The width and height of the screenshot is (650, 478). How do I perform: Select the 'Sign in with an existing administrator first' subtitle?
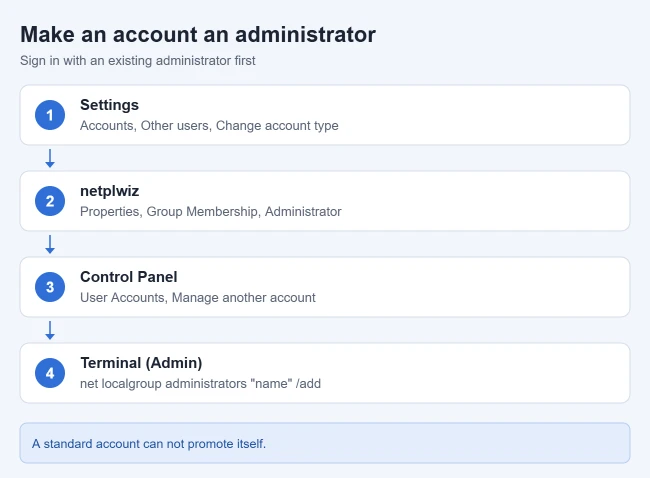(138, 61)
